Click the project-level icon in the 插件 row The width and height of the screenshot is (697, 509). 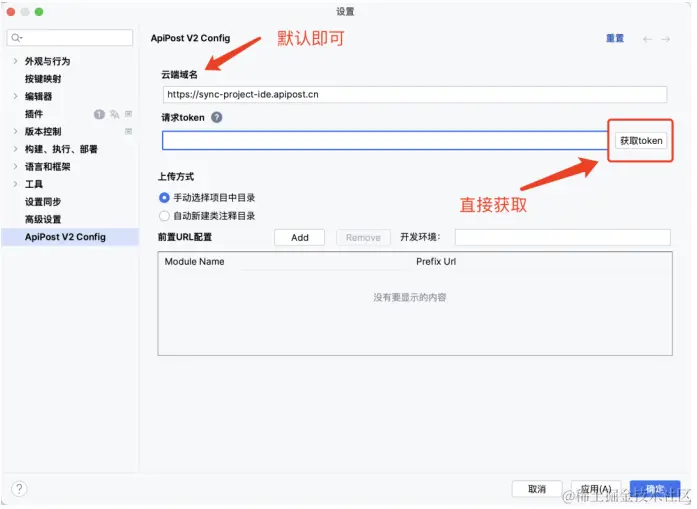129,115
